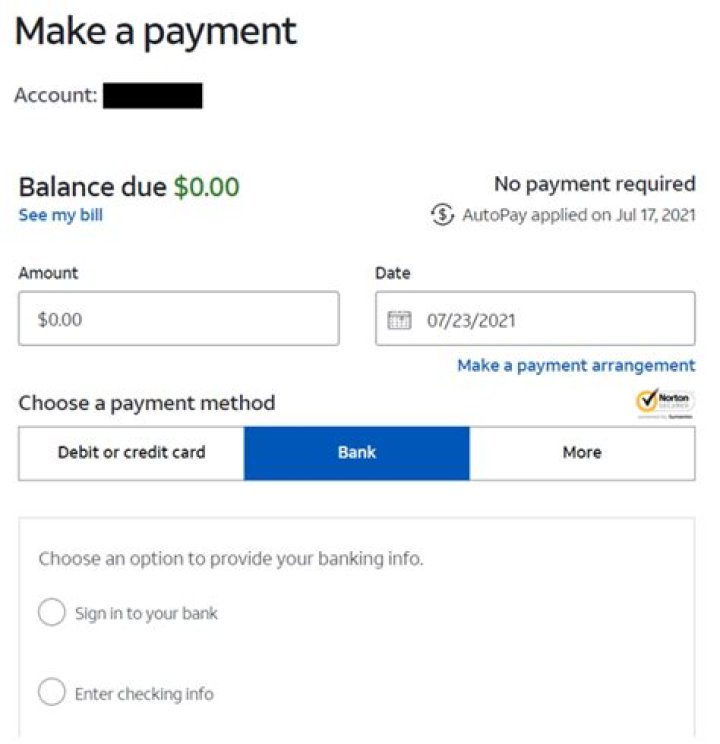The height and width of the screenshot is (744, 720).
Task: Click the 07/23/2021 date value
Action: [x=472, y=320]
